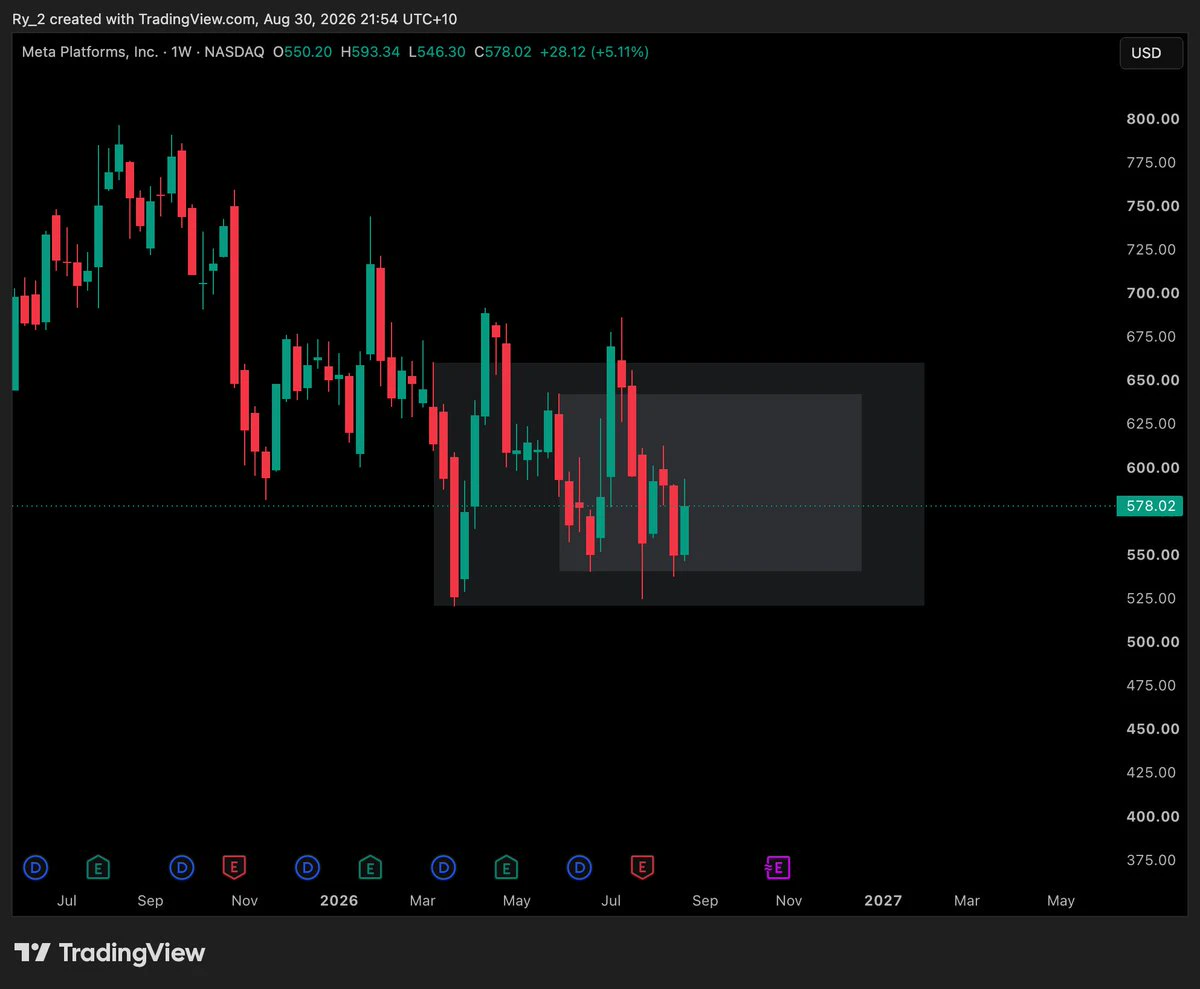Click the dividend marker right of Mar 2026
Image resolution: width=1200 pixels, height=989 pixels.
pyautogui.click(x=444, y=867)
